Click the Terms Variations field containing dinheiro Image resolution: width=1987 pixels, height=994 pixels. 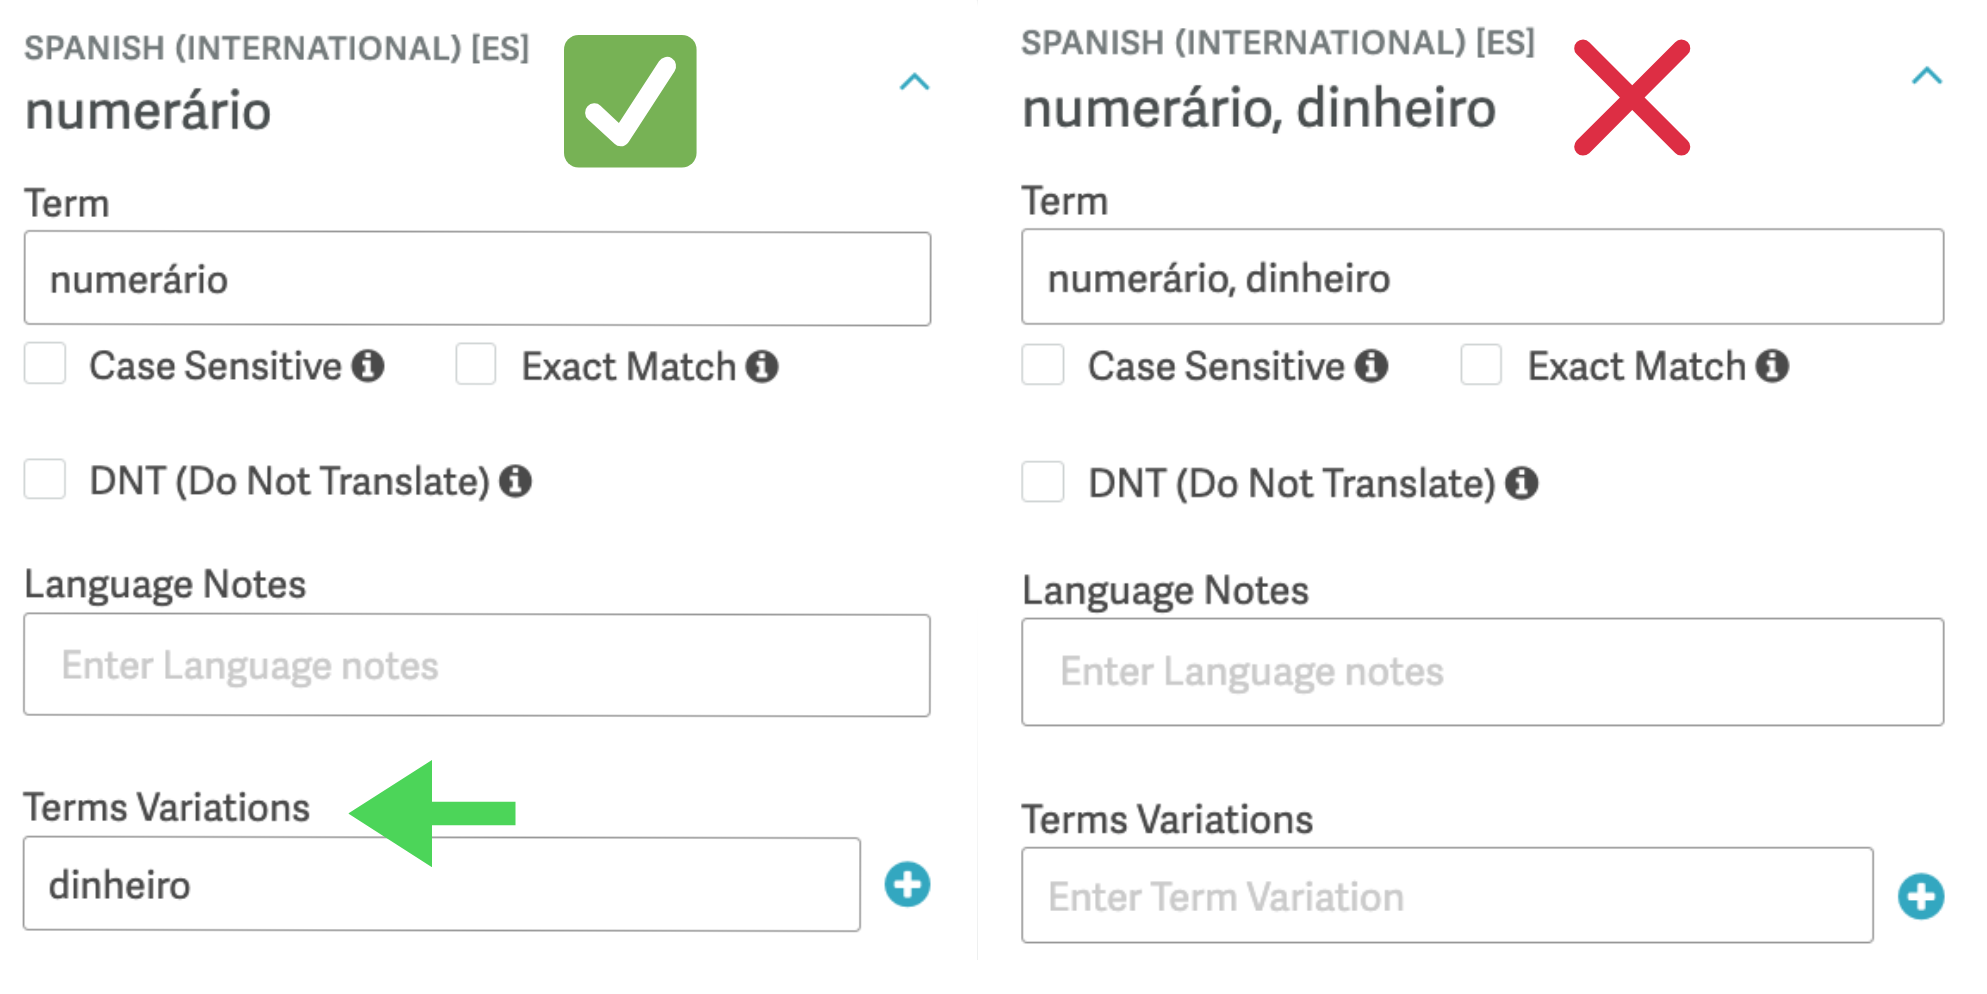click(x=441, y=885)
